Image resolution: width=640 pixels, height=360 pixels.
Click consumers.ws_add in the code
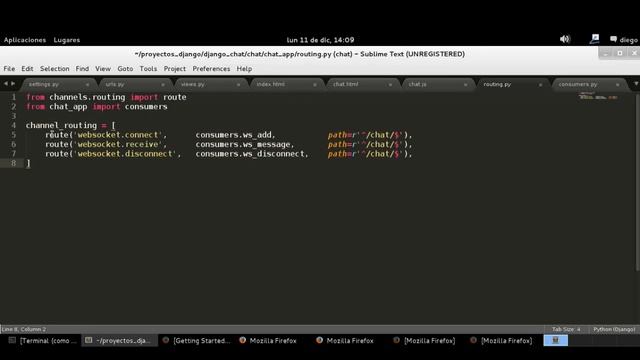click(x=233, y=135)
